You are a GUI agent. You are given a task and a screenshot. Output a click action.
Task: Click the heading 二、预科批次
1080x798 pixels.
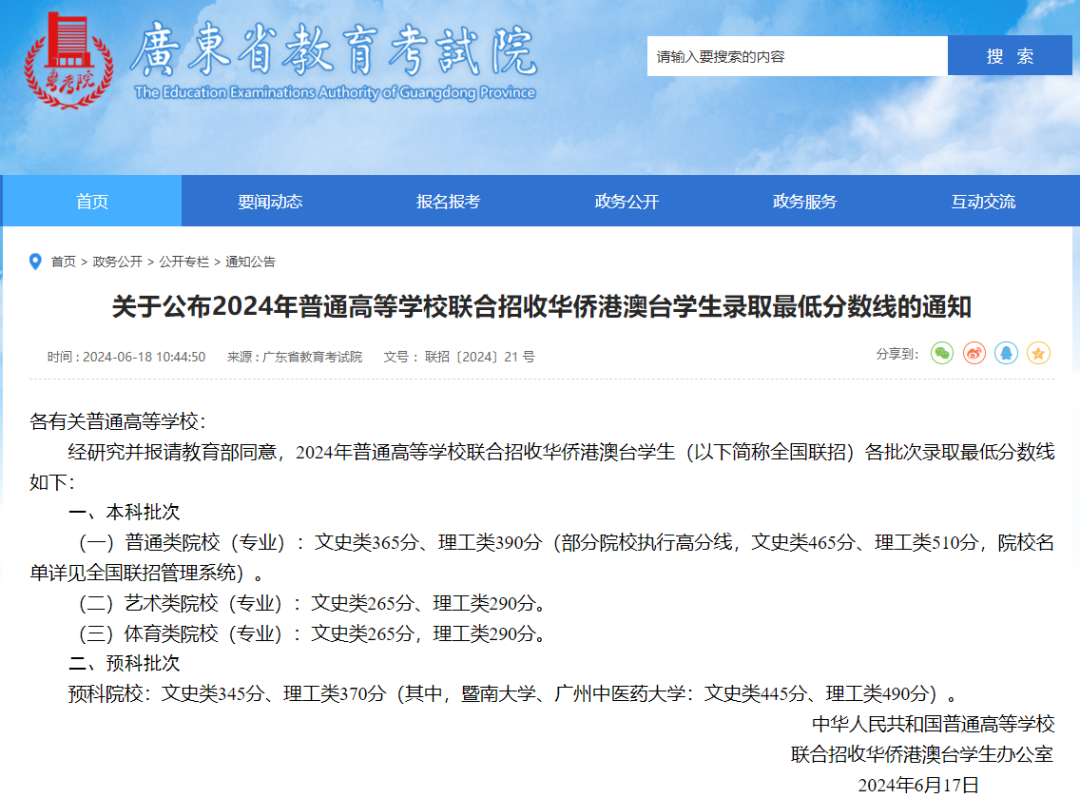(124, 663)
